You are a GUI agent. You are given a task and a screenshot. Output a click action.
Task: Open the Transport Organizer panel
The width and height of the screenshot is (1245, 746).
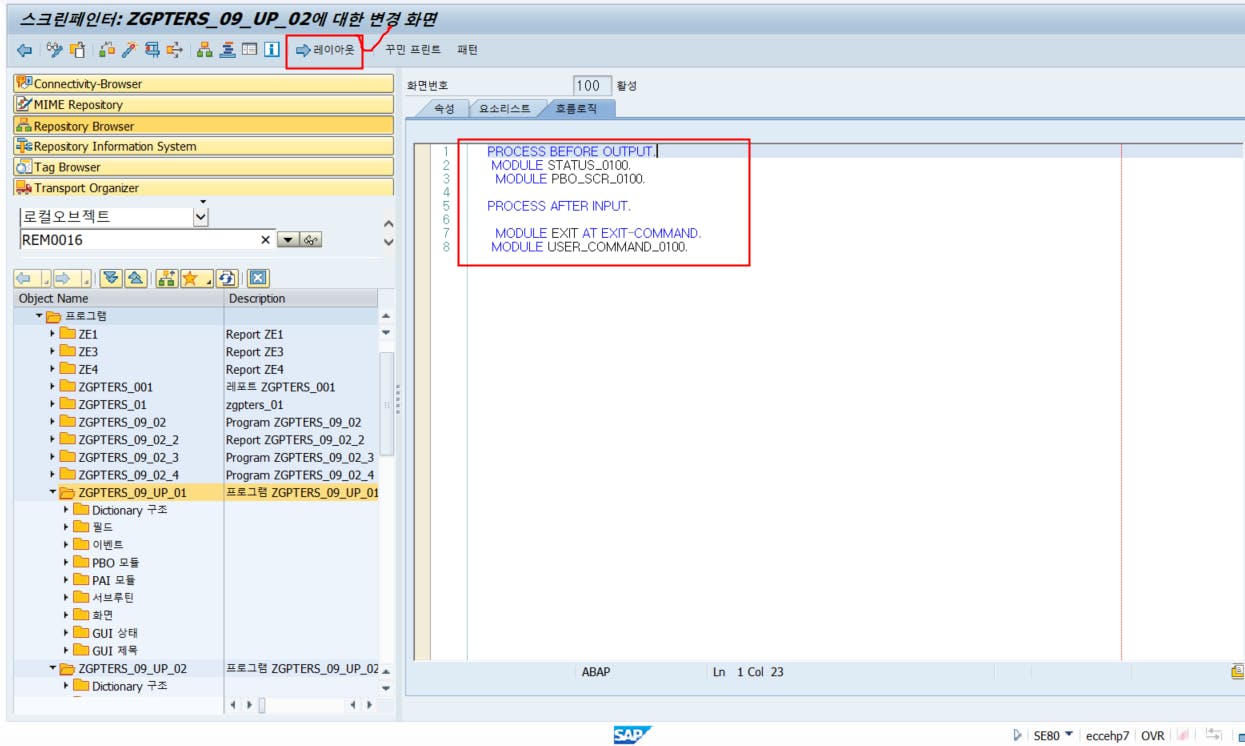(x=203, y=188)
